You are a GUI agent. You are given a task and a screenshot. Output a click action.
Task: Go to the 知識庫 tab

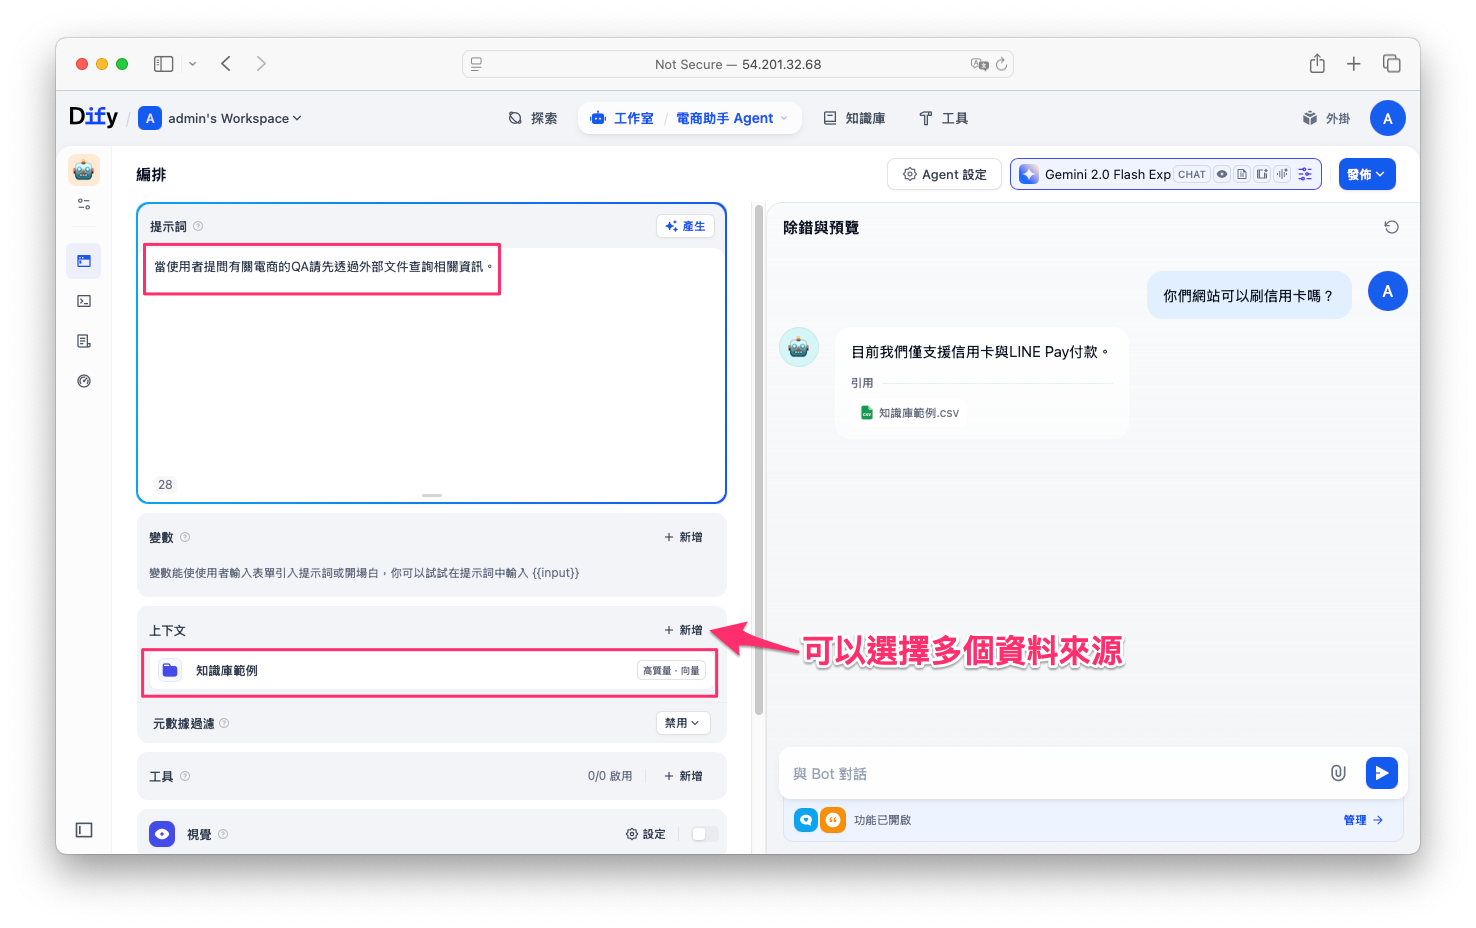[854, 118]
